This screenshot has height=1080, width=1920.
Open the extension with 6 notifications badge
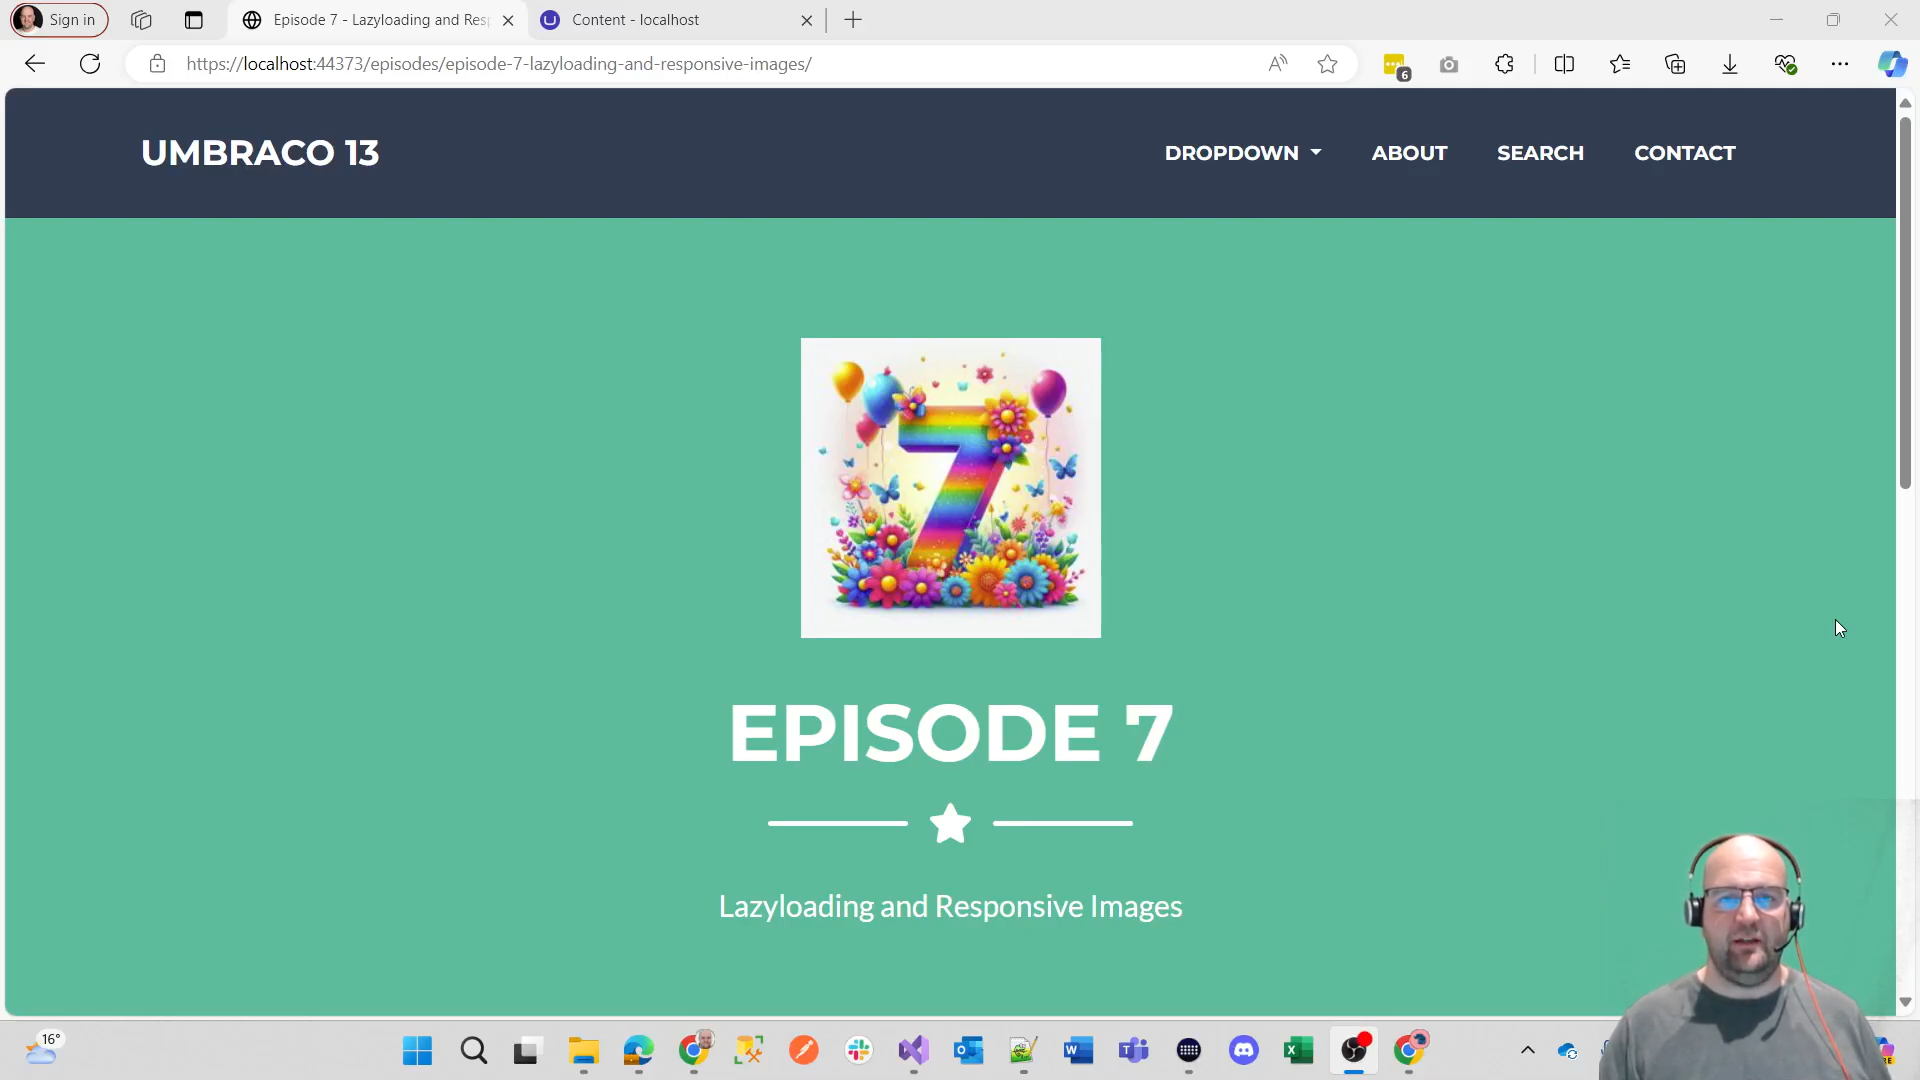point(1395,63)
